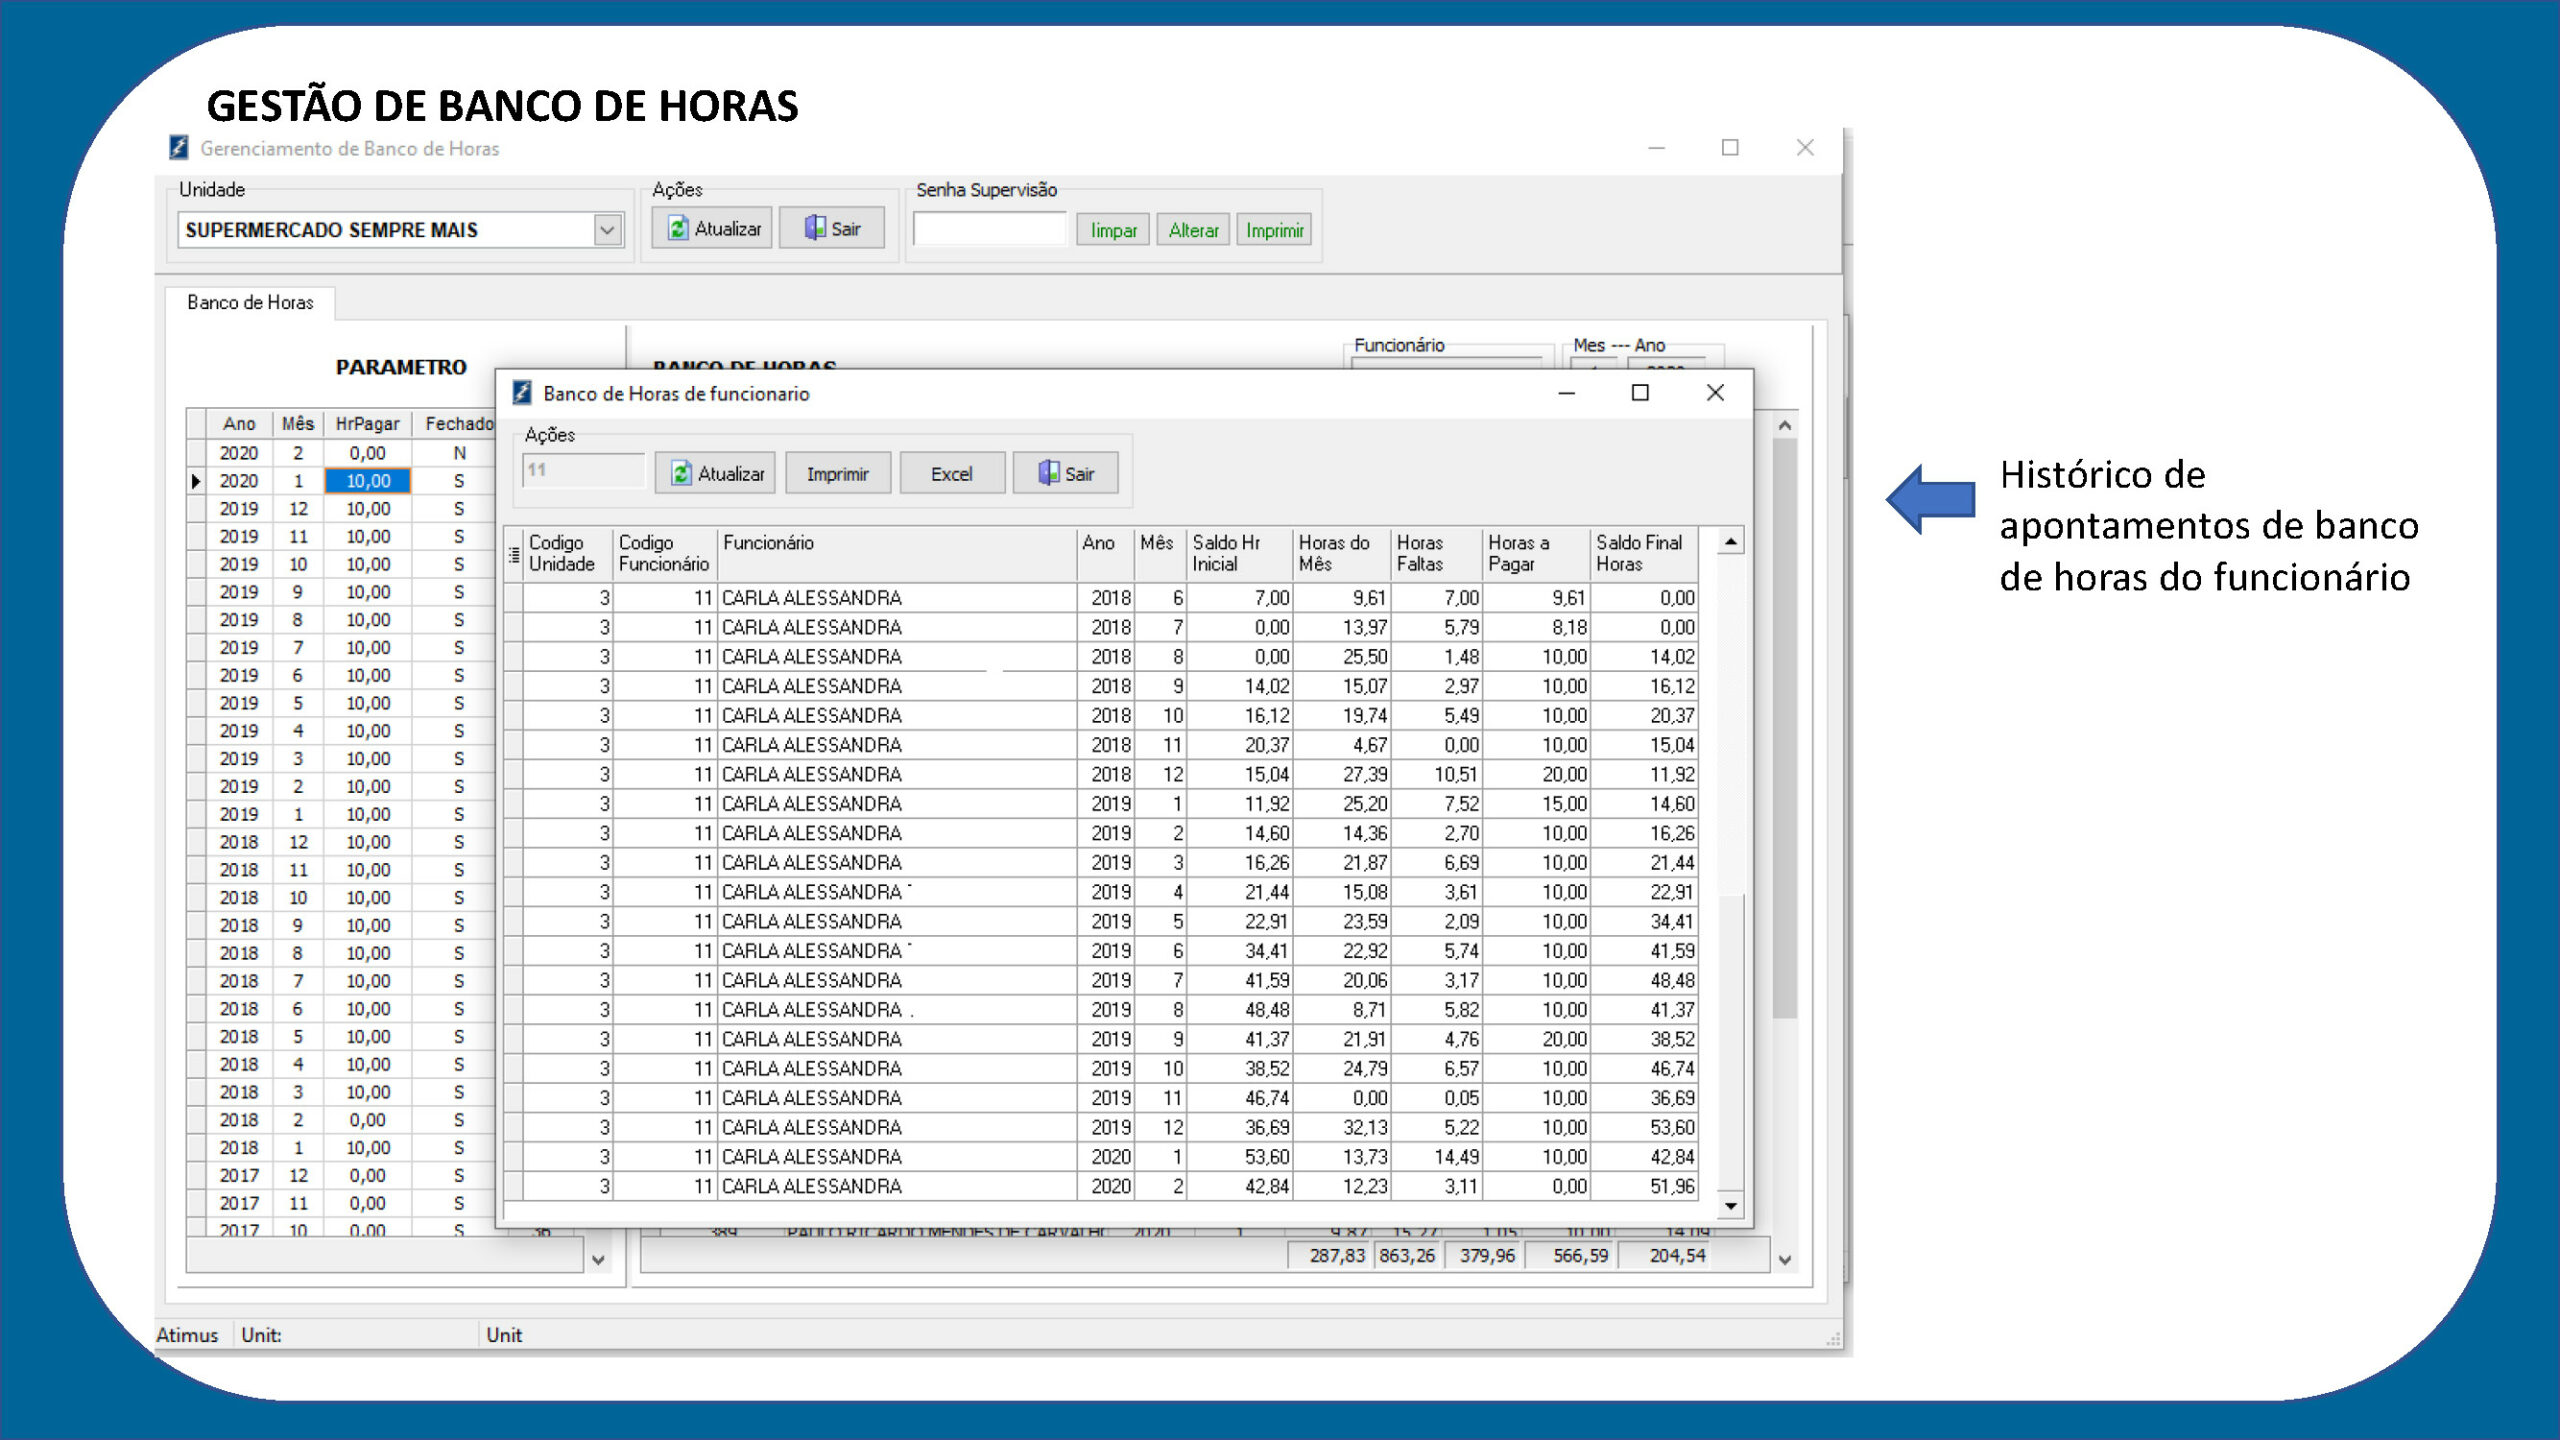Click Atualizar in the main window Ações group
2560x1440 pixels.
712,229
